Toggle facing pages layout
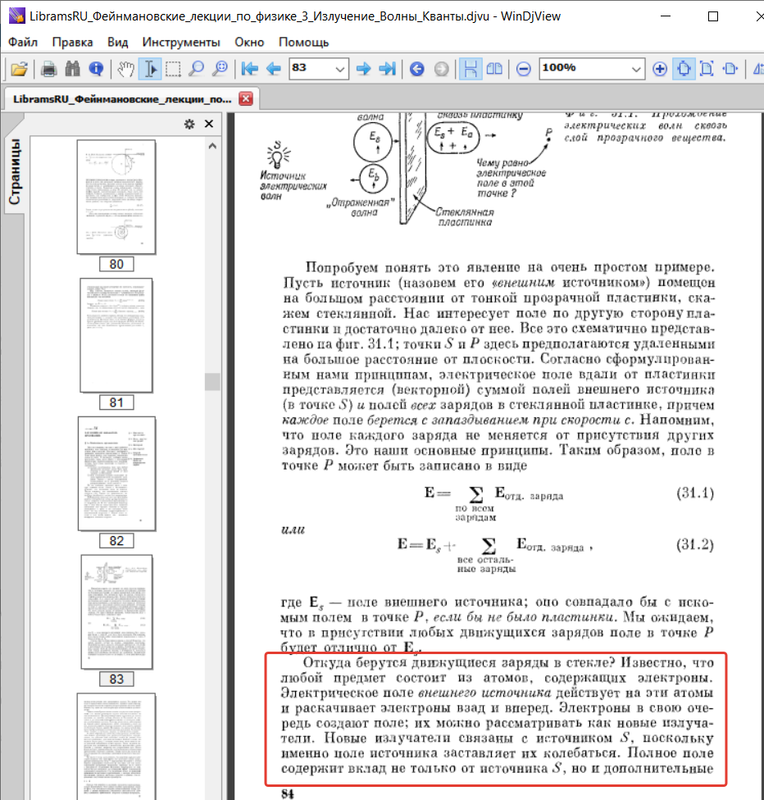 click(x=495, y=69)
